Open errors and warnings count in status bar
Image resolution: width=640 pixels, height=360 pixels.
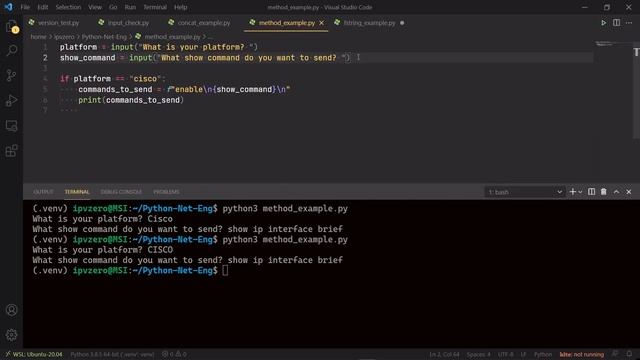(174, 354)
